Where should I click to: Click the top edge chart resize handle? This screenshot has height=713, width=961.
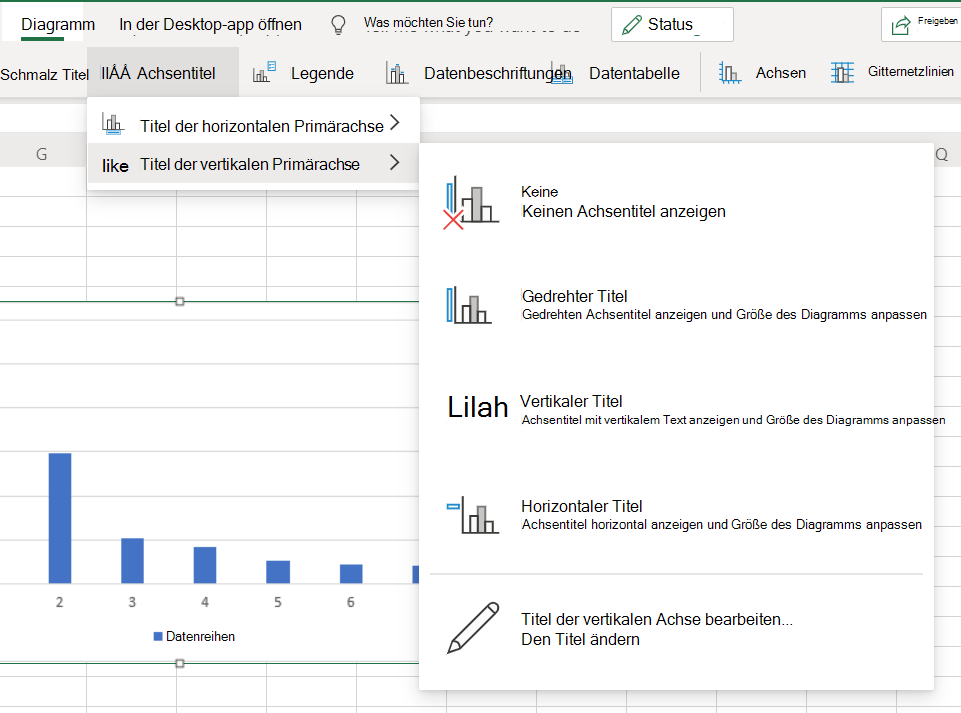tap(180, 301)
